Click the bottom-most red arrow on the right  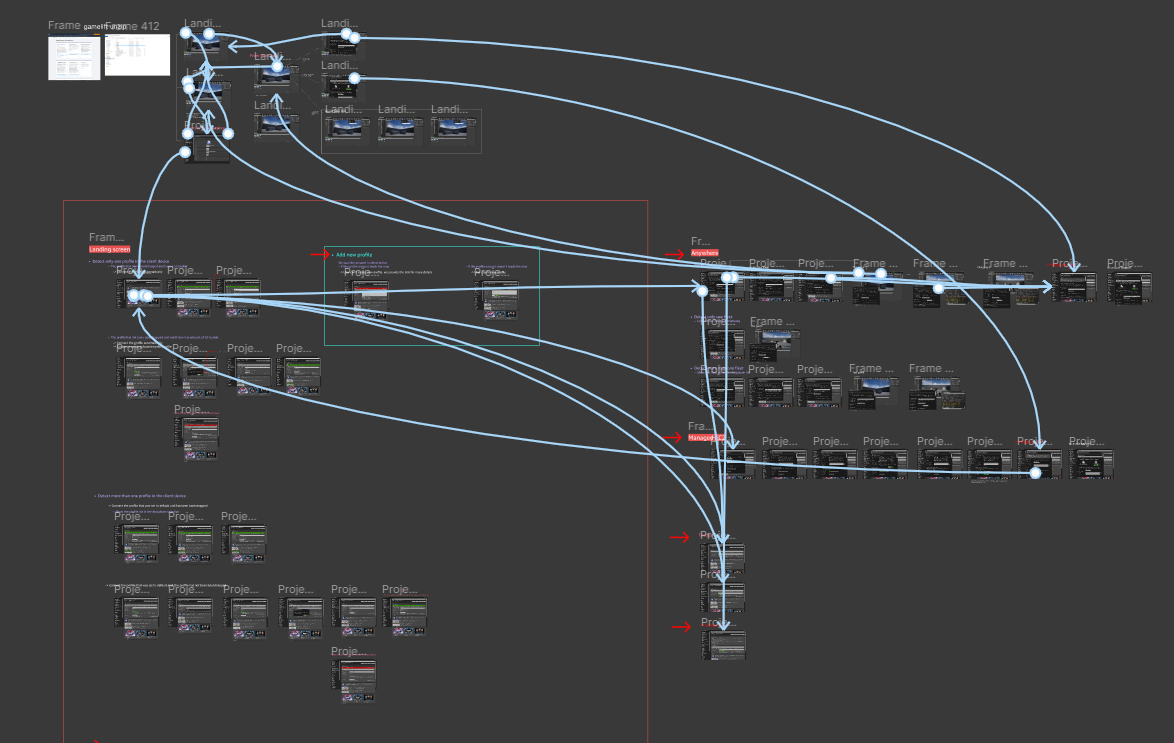[x=680, y=627]
